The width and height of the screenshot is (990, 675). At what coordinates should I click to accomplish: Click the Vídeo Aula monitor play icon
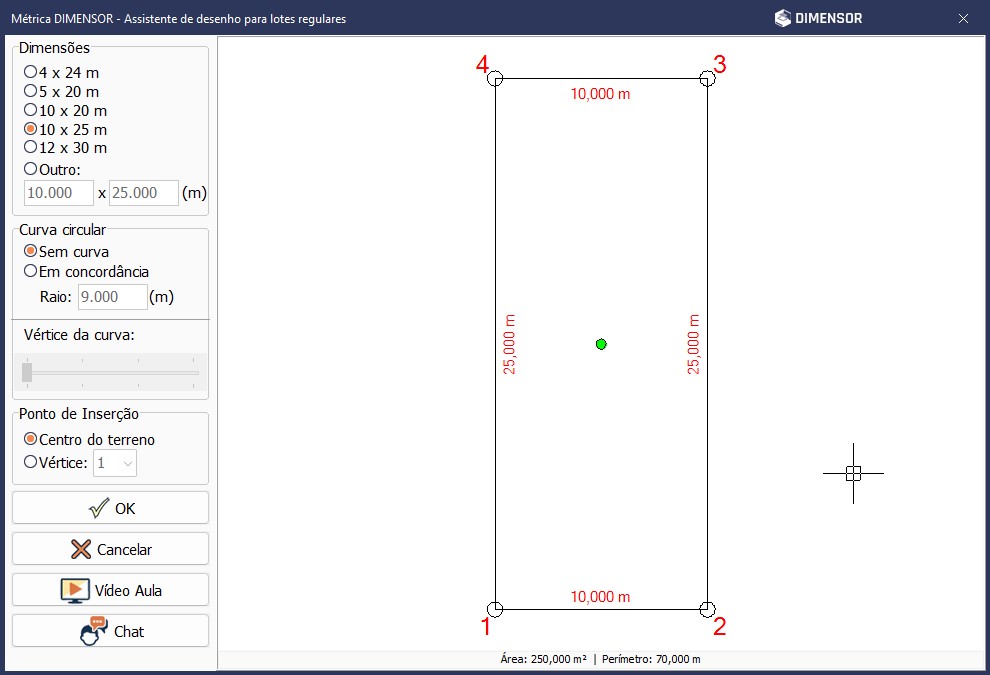[x=75, y=590]
